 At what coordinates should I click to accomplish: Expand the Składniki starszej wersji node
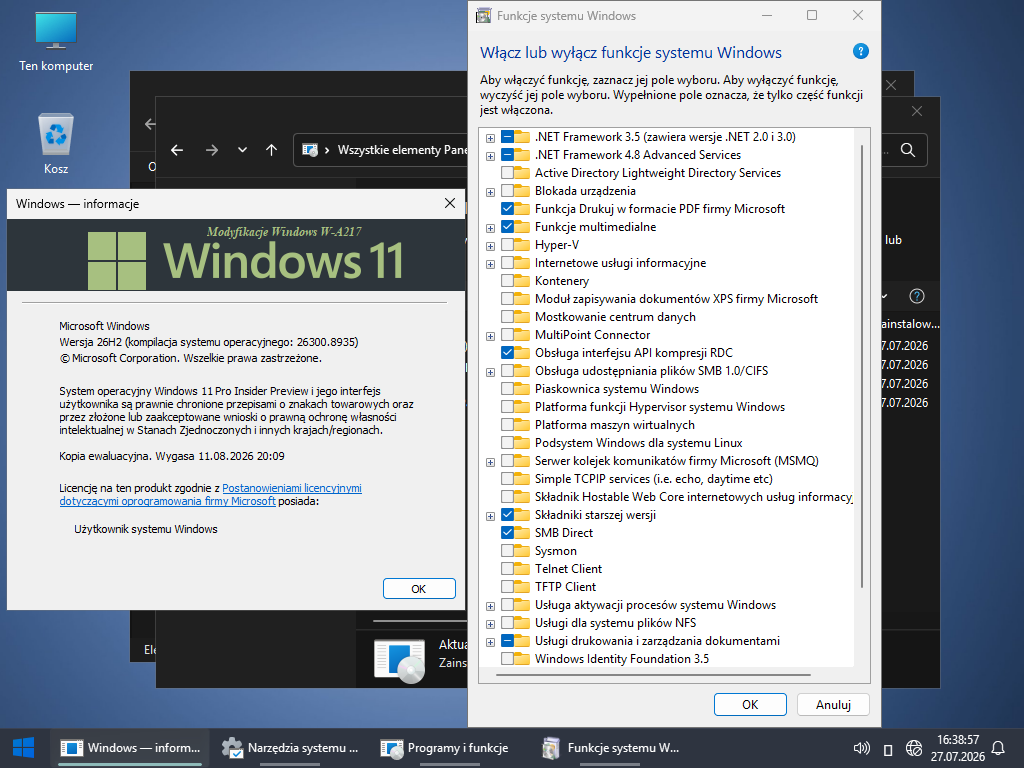pos(490,516)
